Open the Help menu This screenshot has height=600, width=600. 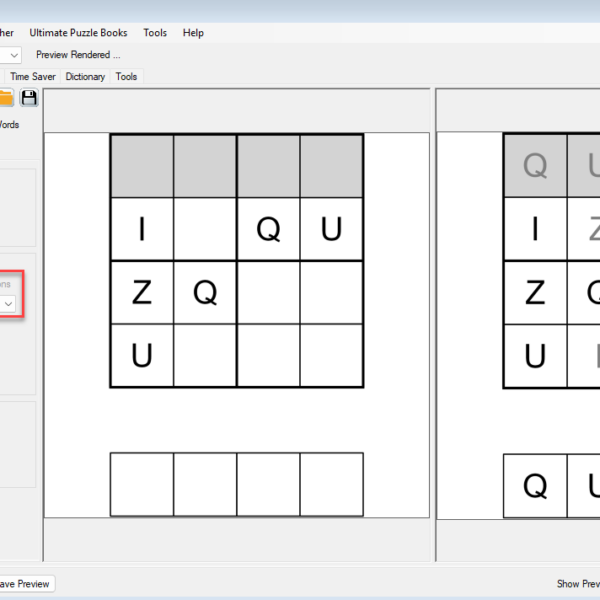193,33
